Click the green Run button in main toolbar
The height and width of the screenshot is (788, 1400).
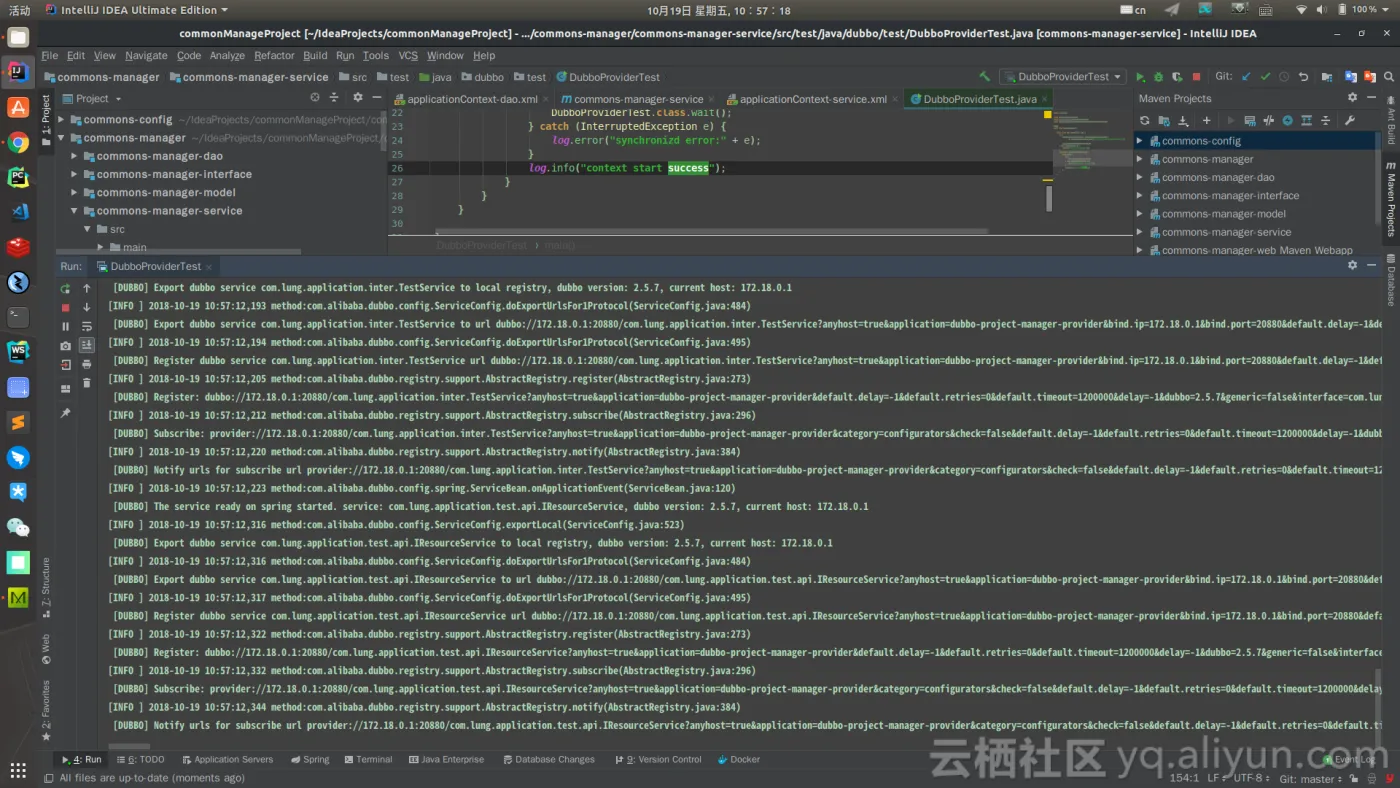(x=1140, y=77)
